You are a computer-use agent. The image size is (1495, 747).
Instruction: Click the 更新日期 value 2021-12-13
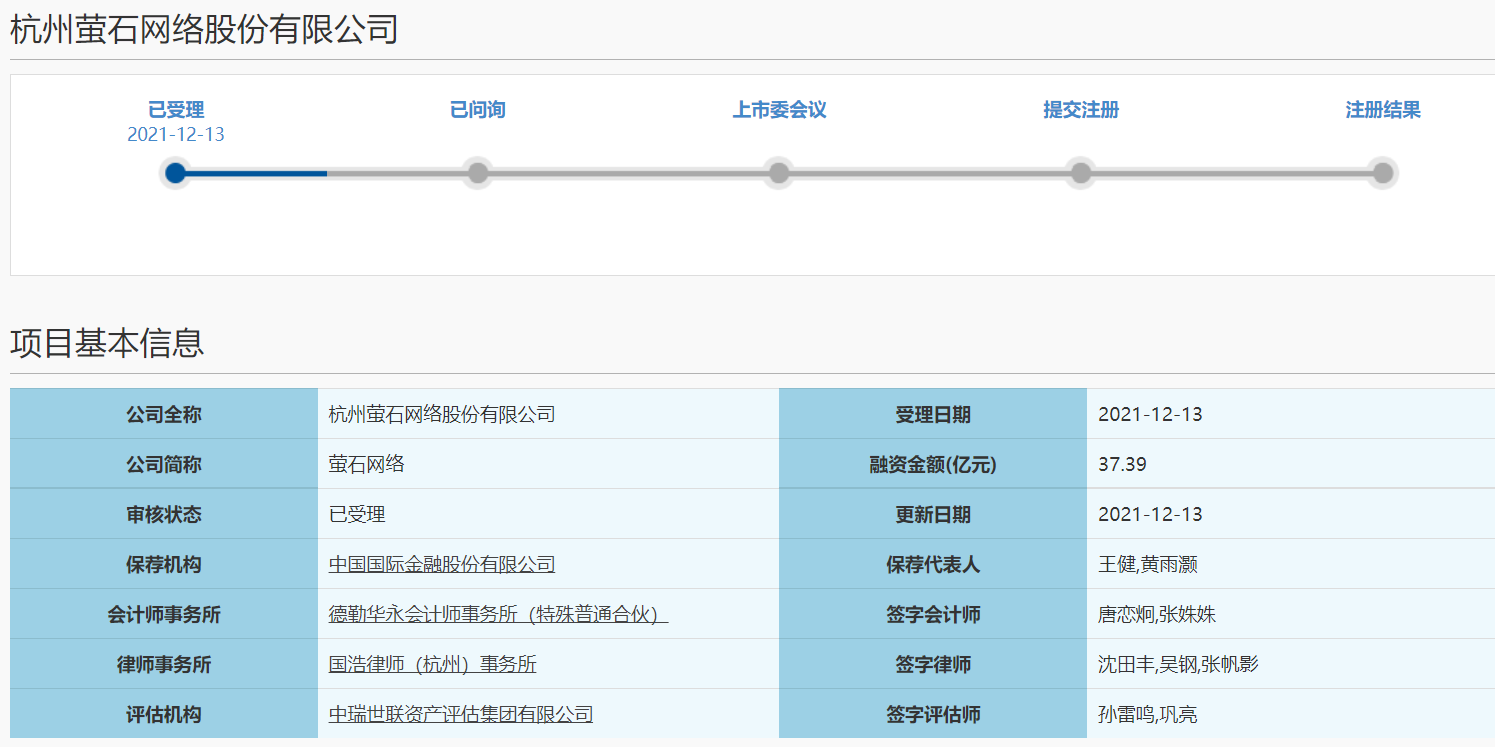coord(1150,514)
